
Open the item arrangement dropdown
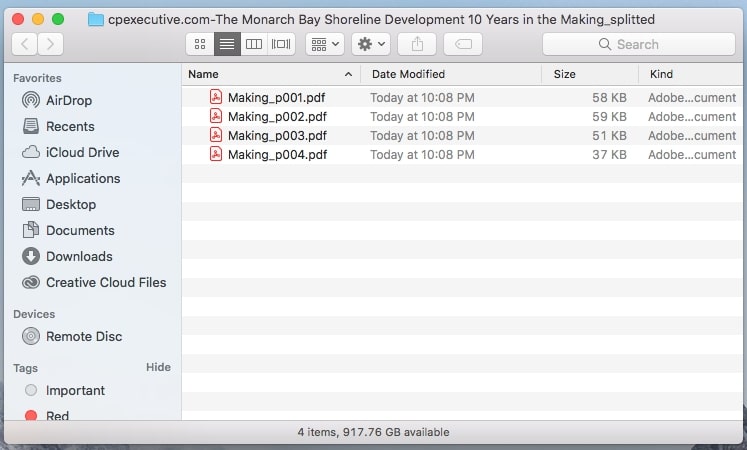pyautogui.click(x=325, y=44)
